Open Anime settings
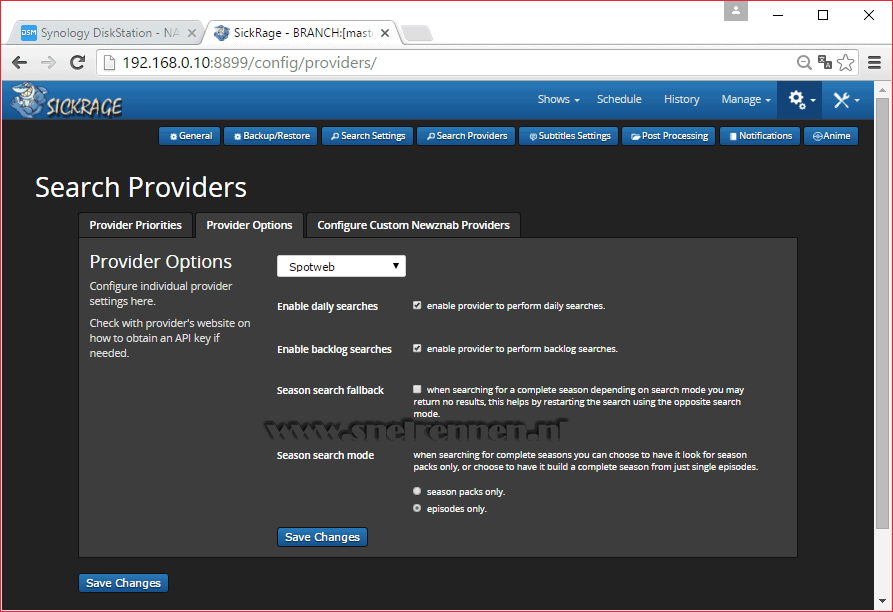Image resolution: width=893 pixels, height=612 pixels. pos(831,136)
